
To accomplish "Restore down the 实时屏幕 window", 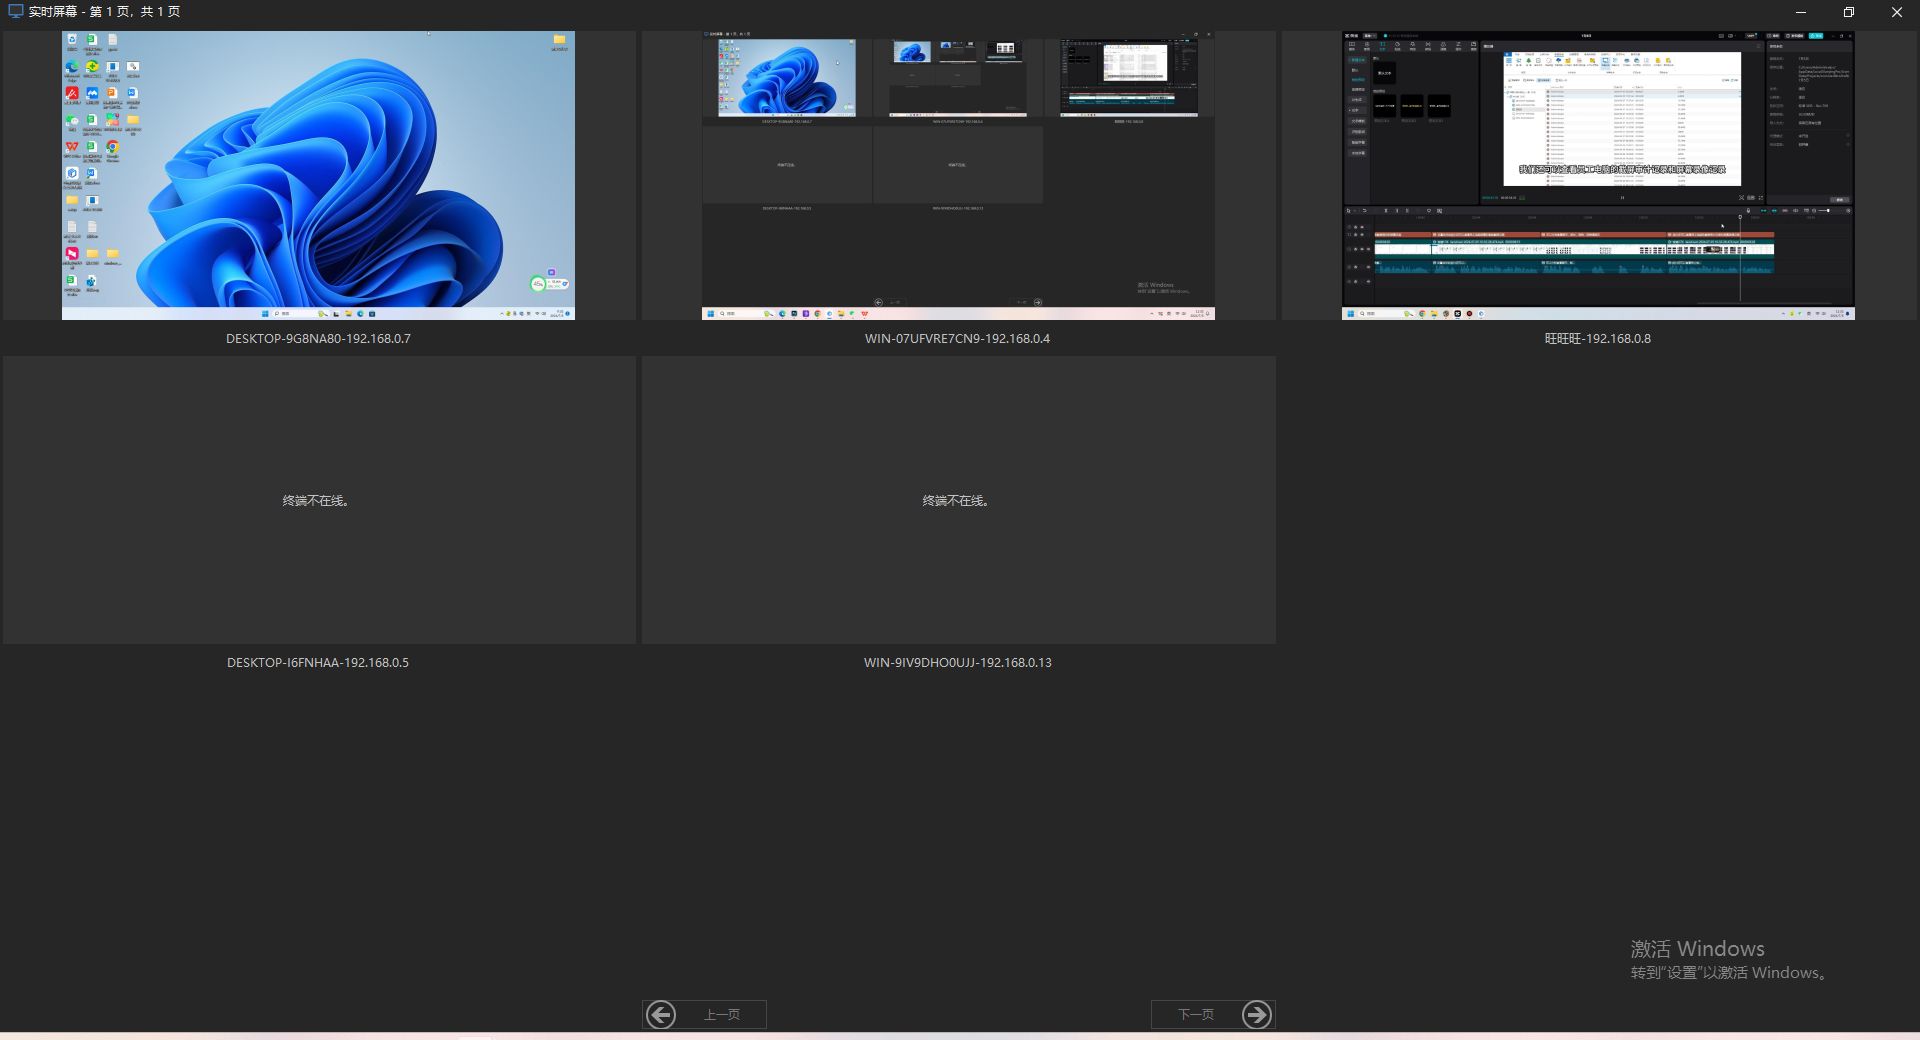I will pos(1849,12).
